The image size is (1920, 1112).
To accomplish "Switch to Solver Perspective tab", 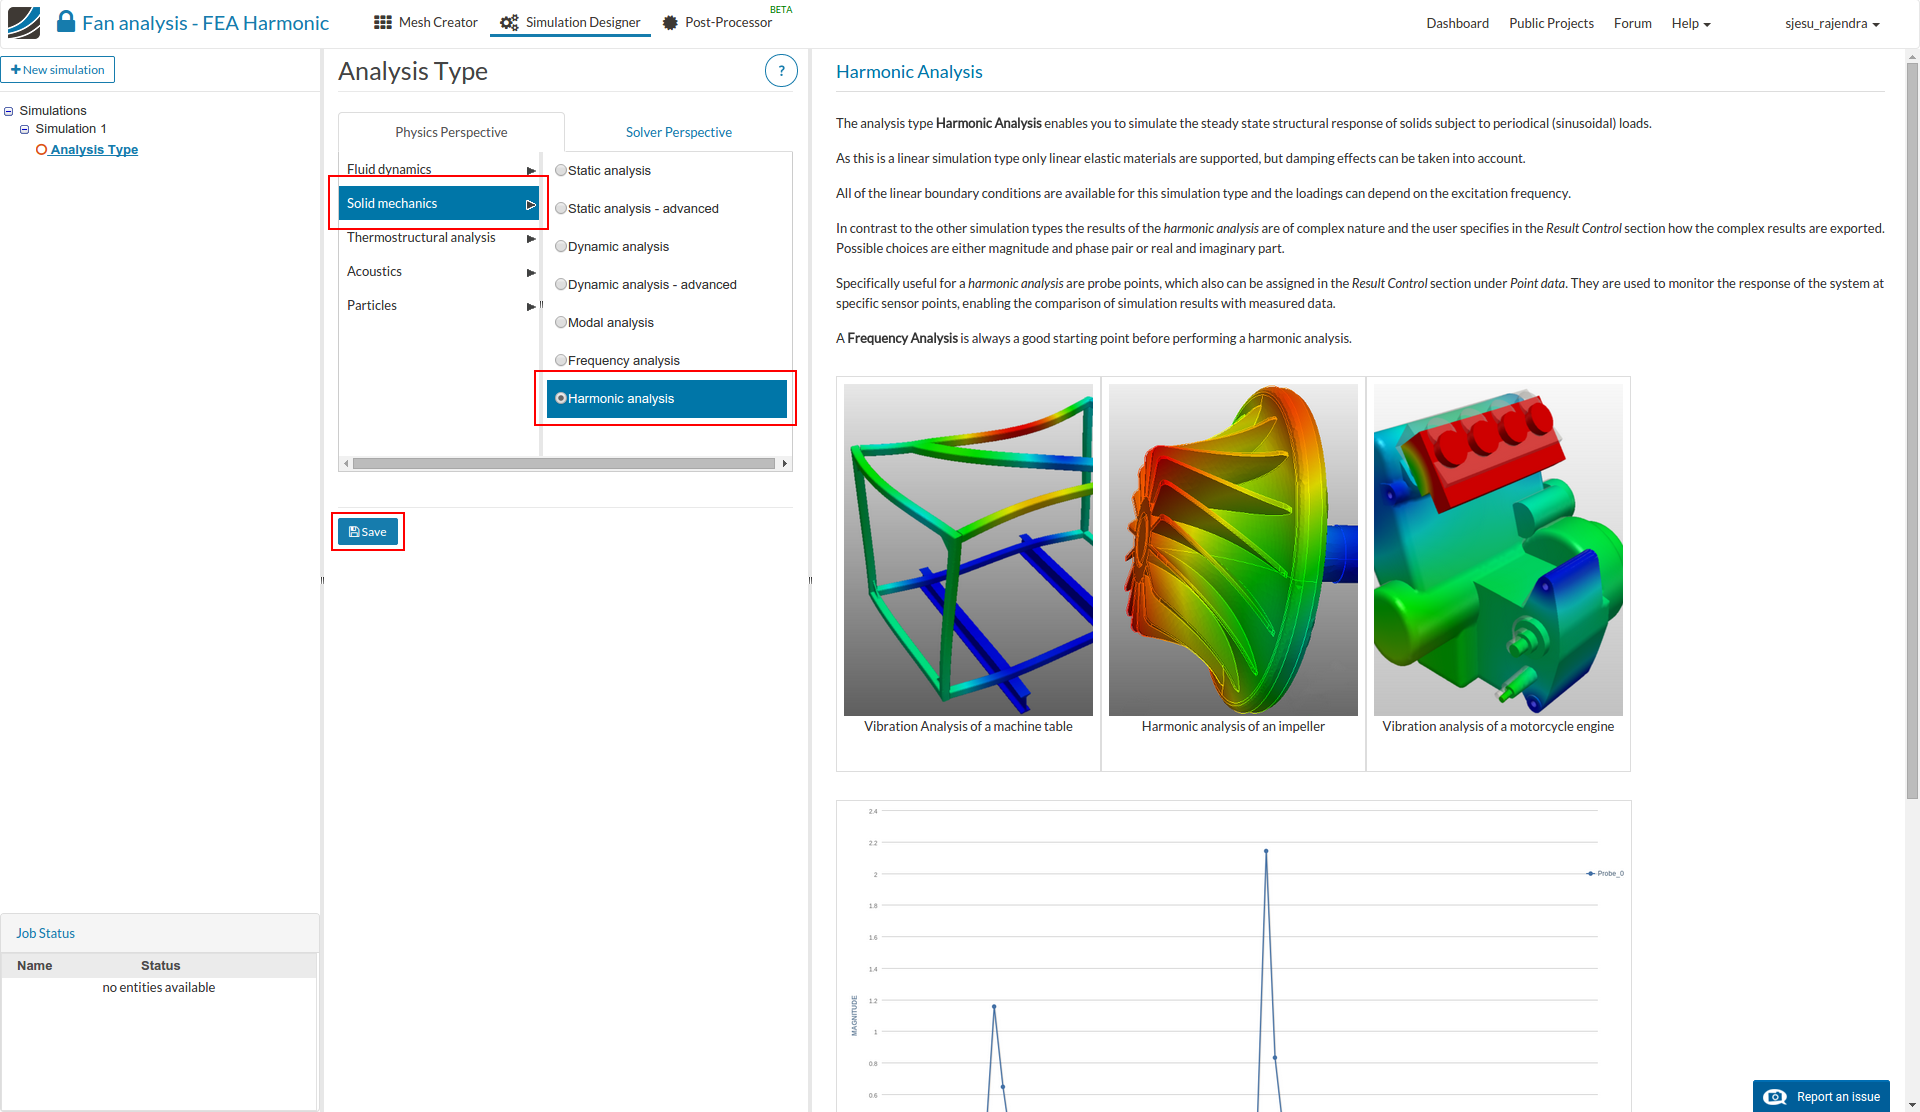I will [679, 132].
